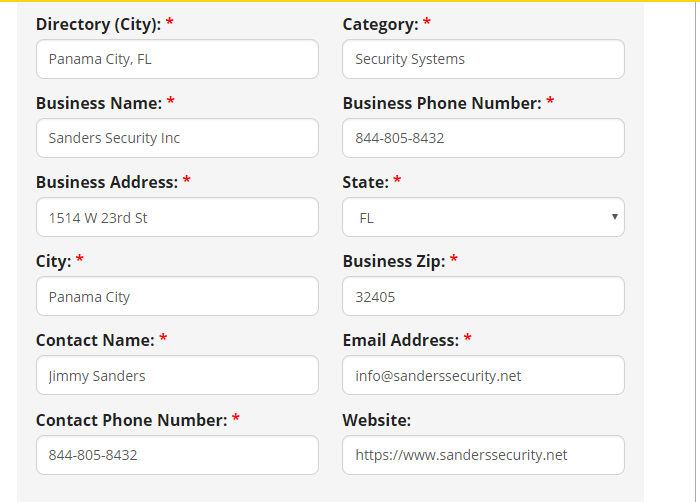The width and height of the screenshot is (700, 502).
Task: Click the "Website:" label text
Action: [x=376, y=420]
